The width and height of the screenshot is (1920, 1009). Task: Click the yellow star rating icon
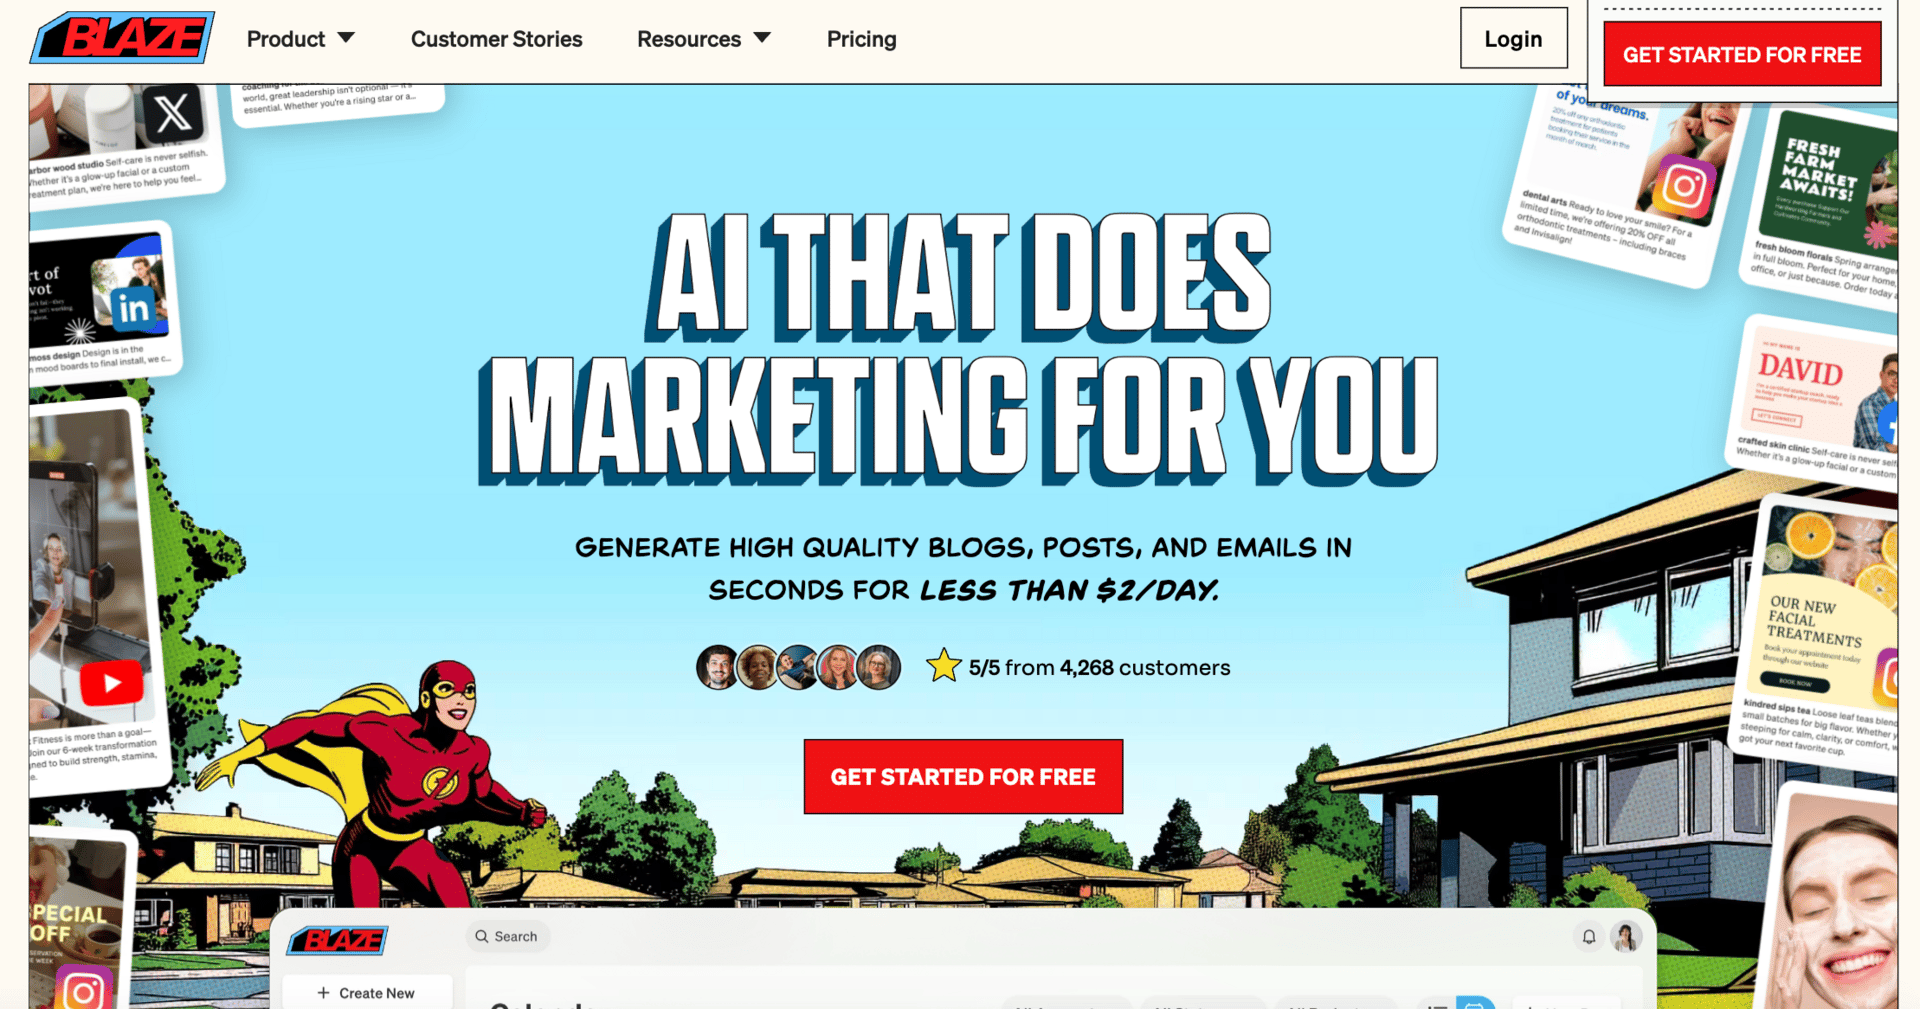click(943, 666)
